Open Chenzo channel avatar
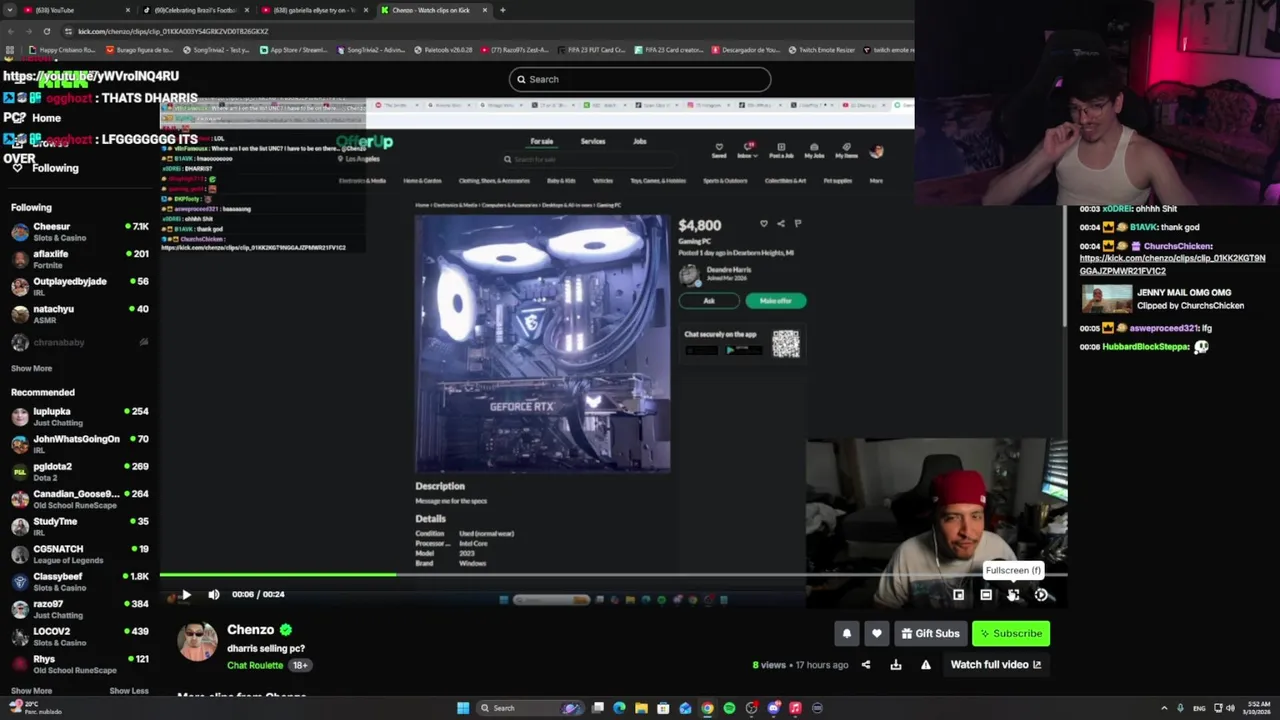 tap(197, 641)
